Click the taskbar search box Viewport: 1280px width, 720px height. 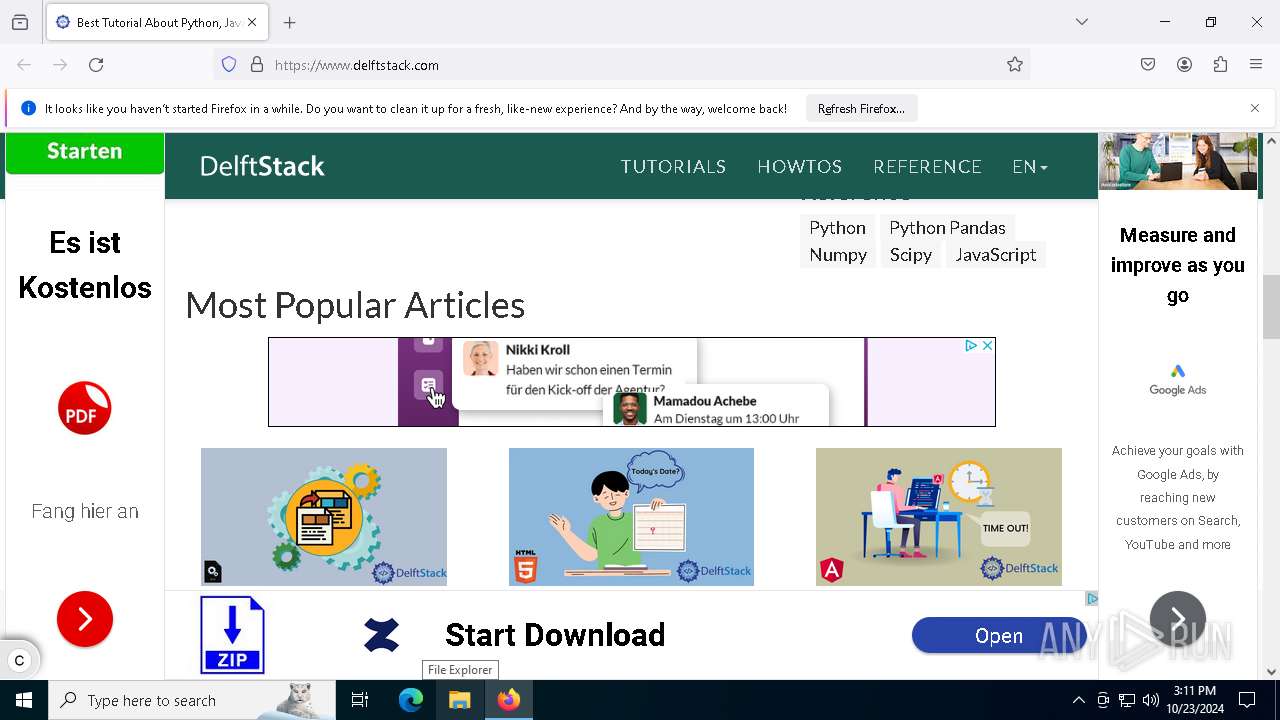(192, 700)
